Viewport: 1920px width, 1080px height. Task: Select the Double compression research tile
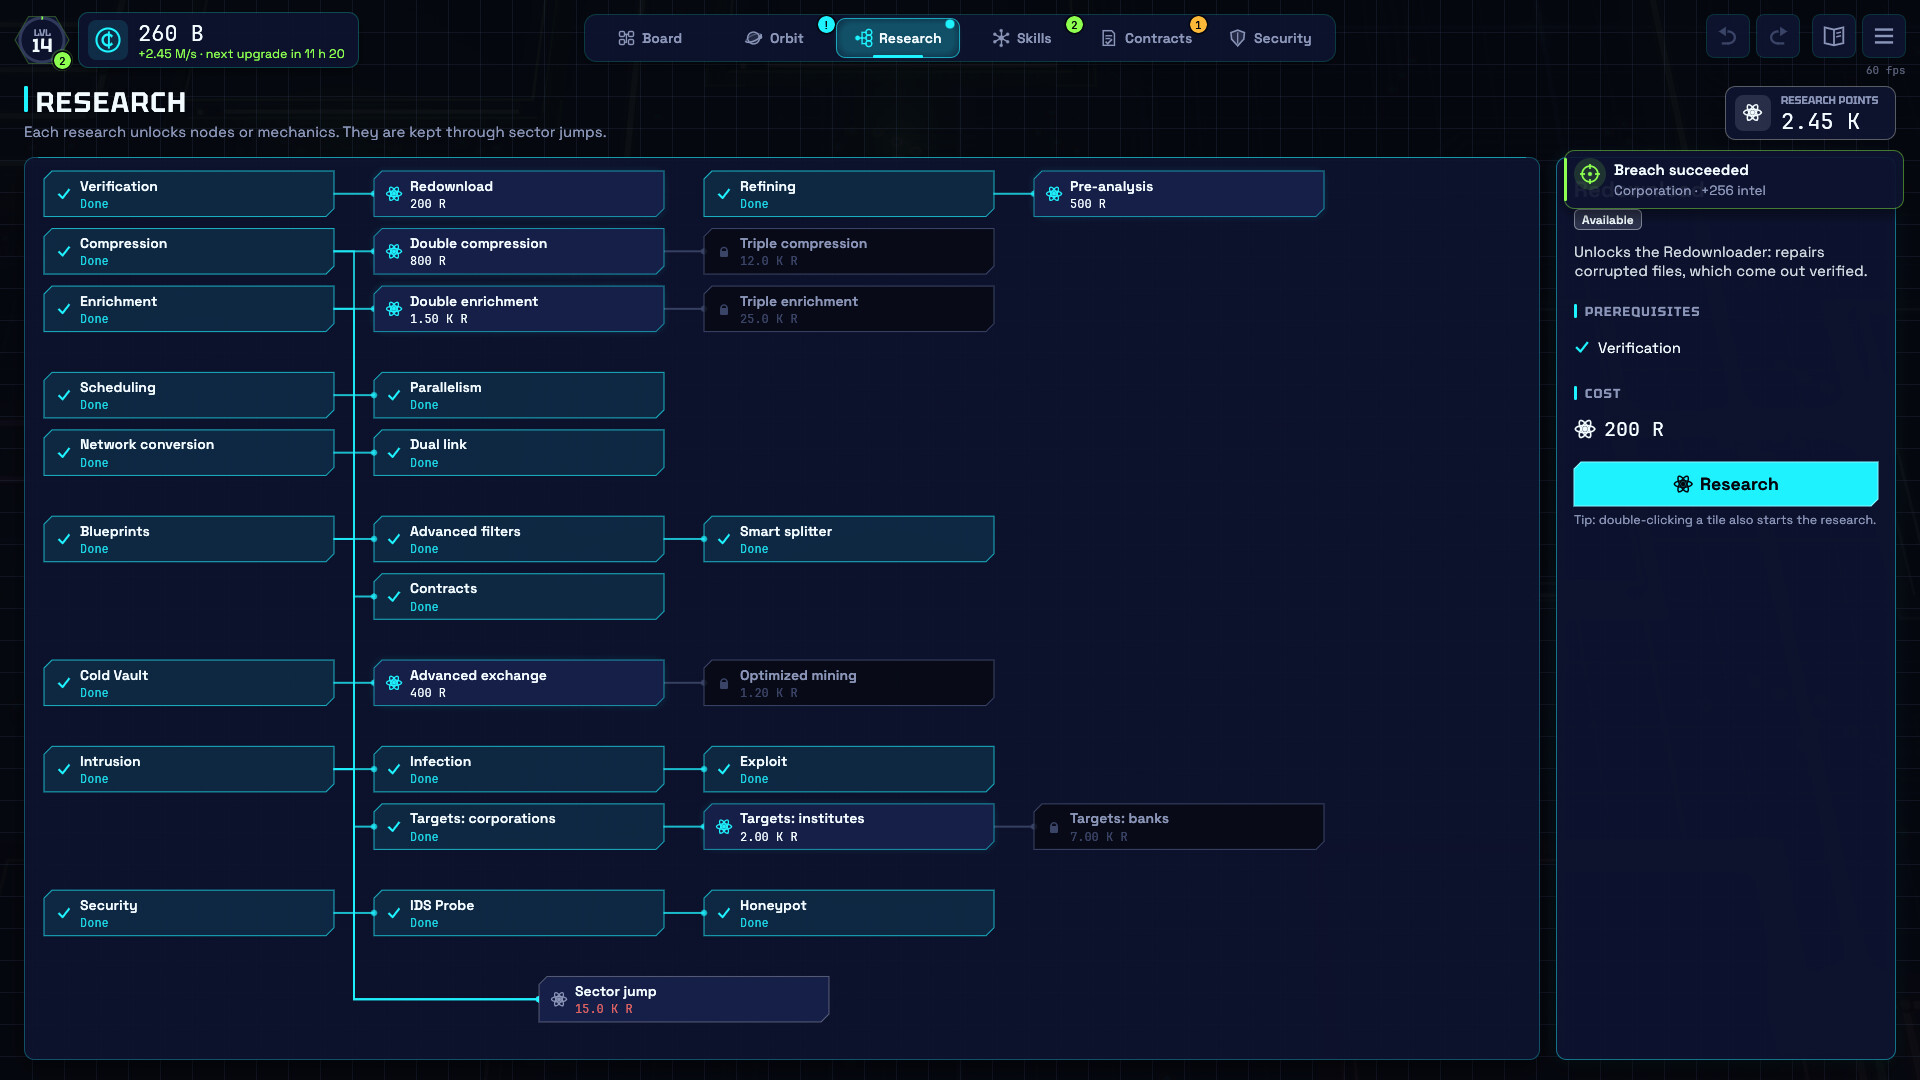click(x=519, y=251)
